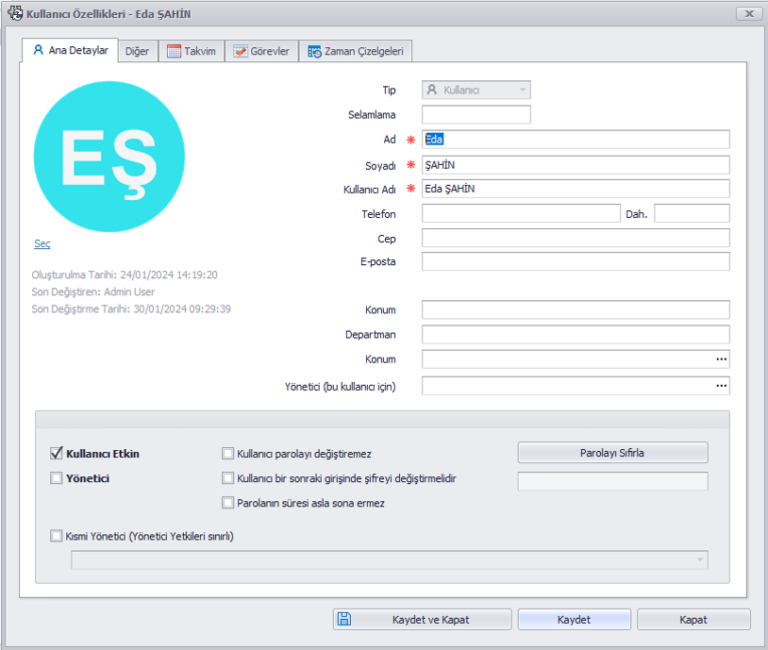Click the calendar icon on the Takvim tab
The height and width of the screenshot is (650, 768).
point(174,51)
